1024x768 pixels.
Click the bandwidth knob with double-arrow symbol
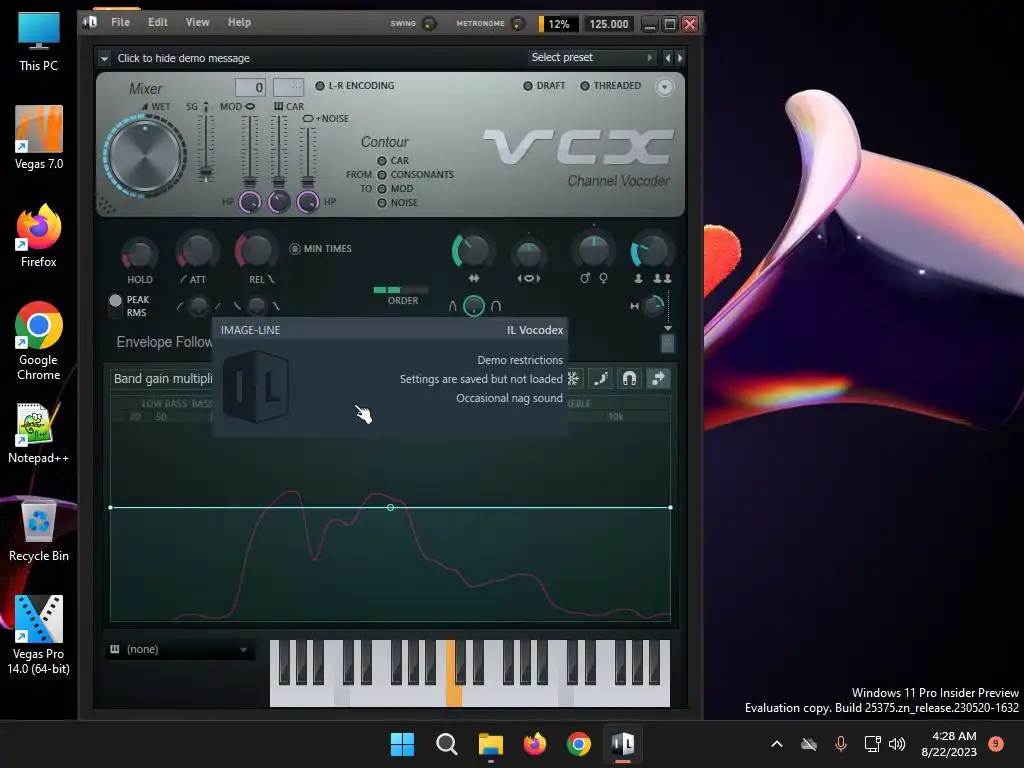click(473, 251)
